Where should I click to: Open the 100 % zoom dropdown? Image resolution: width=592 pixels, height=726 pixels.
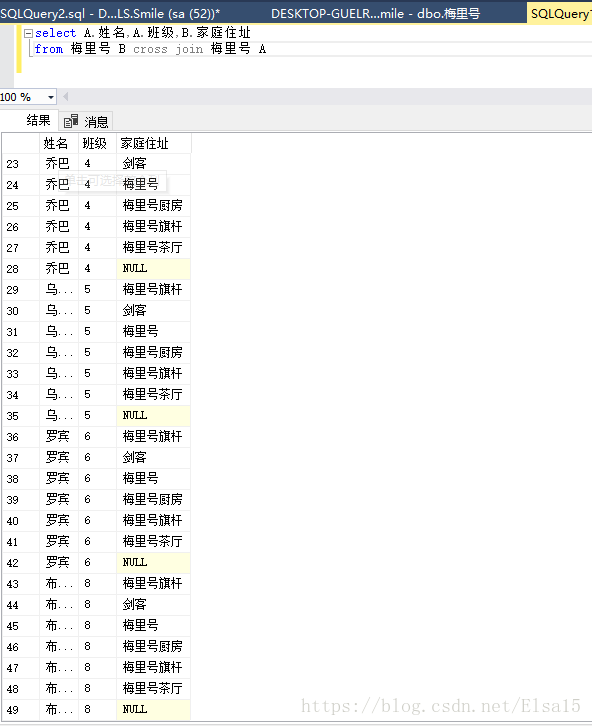pyautogui.click(x=50, y=97)
